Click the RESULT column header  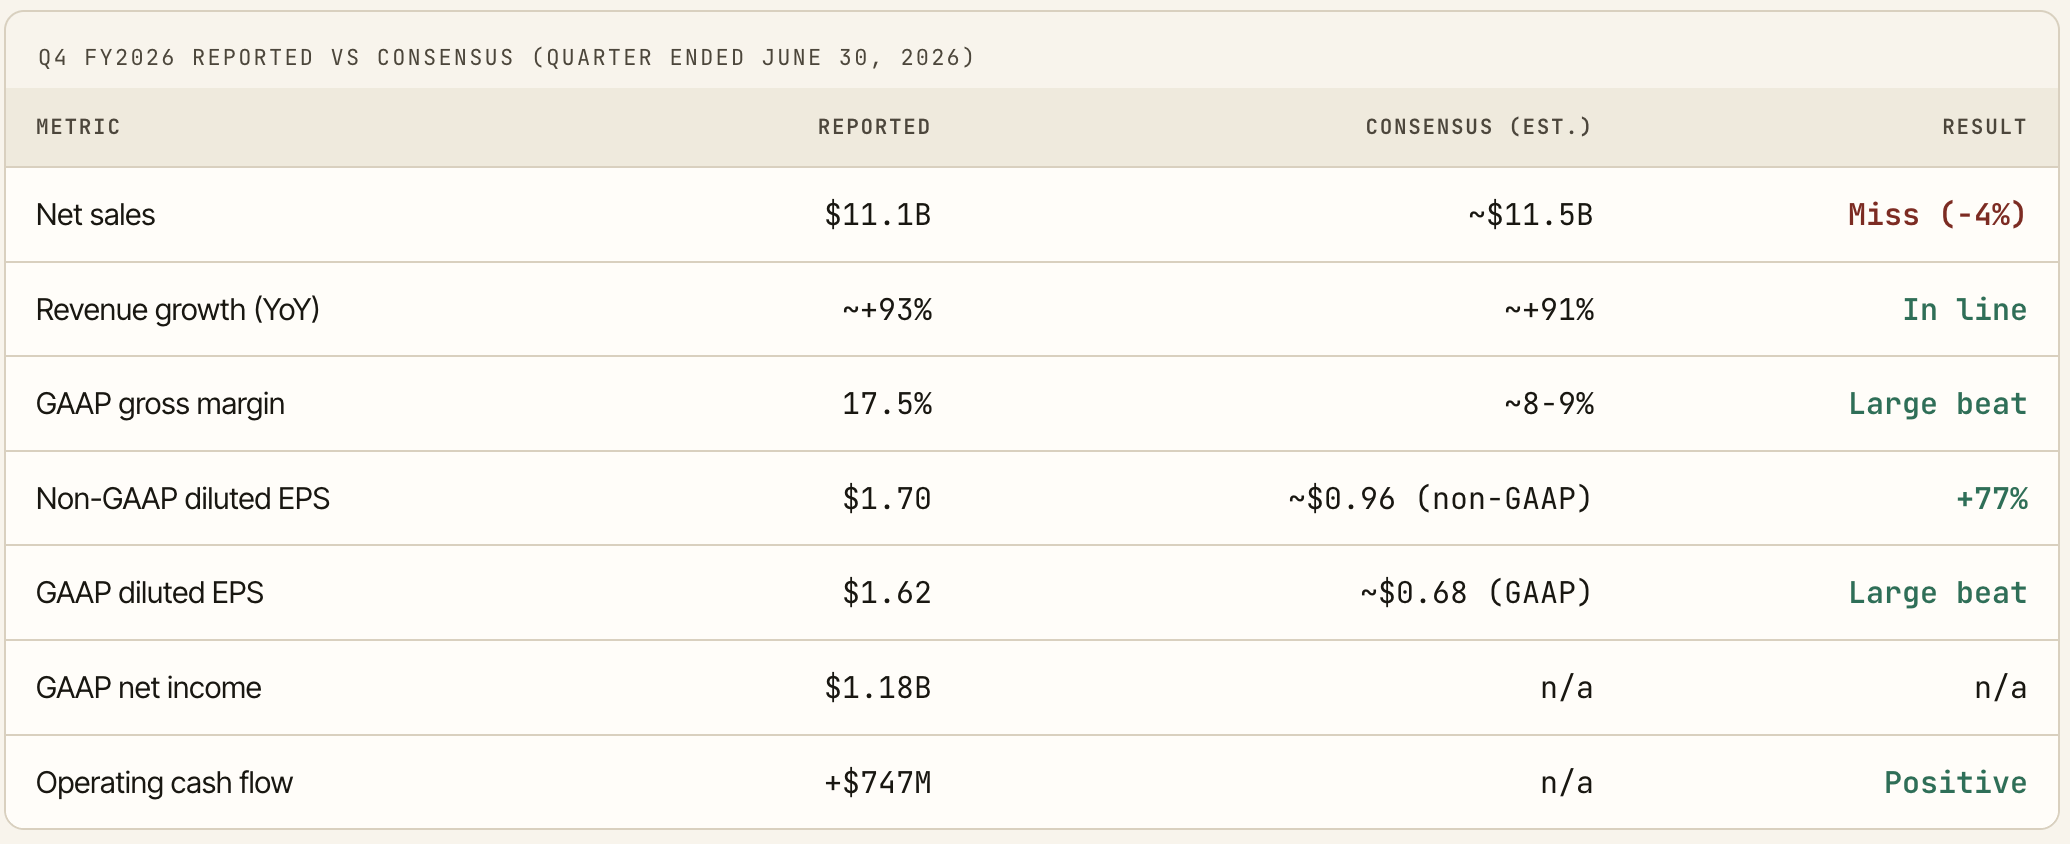1984,127
